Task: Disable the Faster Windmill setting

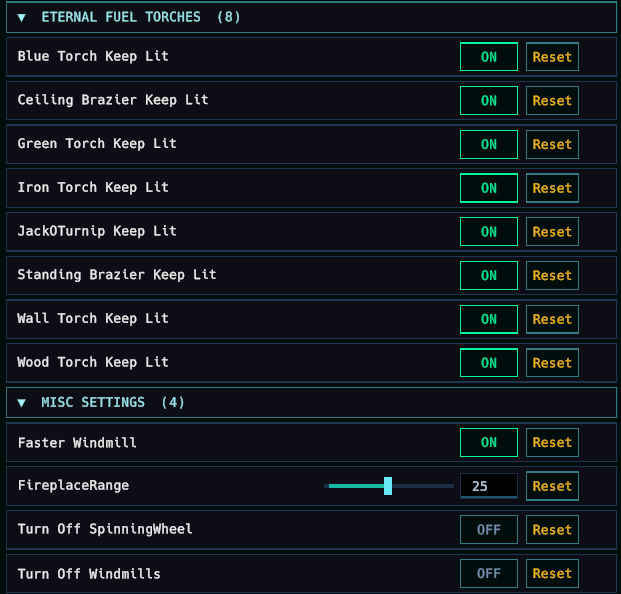Action: 489,442
